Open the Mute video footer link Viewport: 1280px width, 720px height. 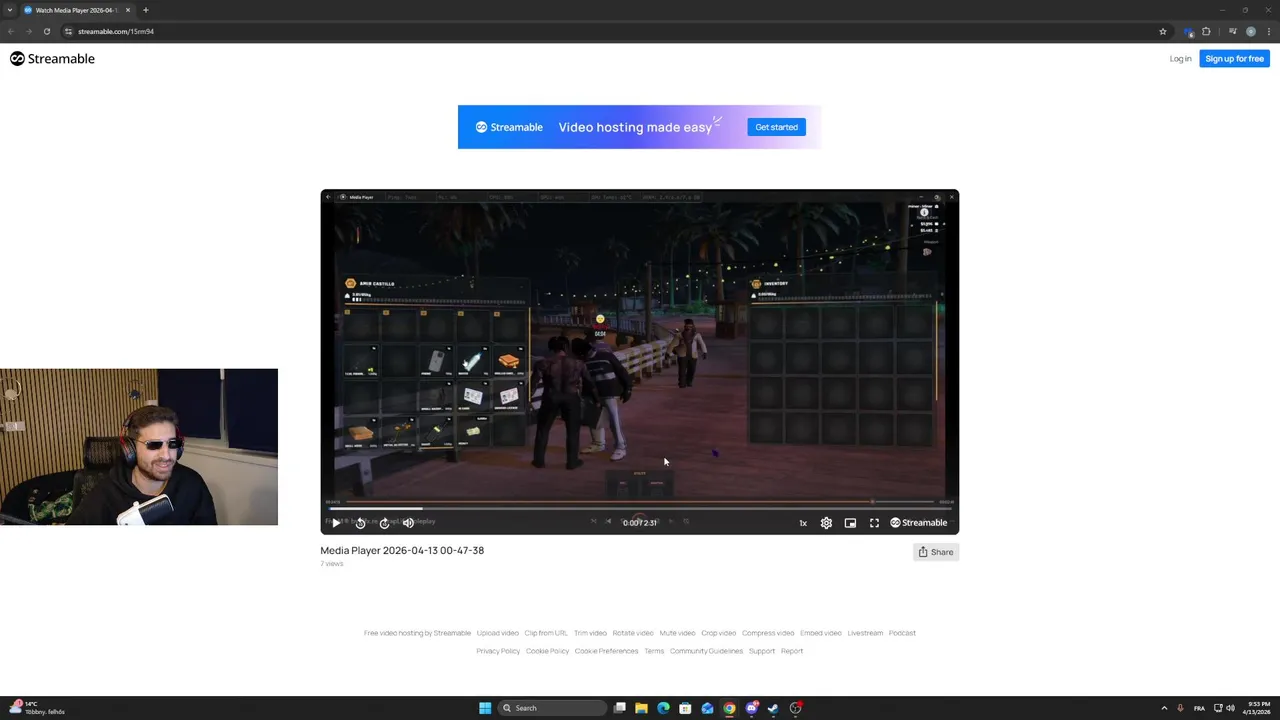677,633
